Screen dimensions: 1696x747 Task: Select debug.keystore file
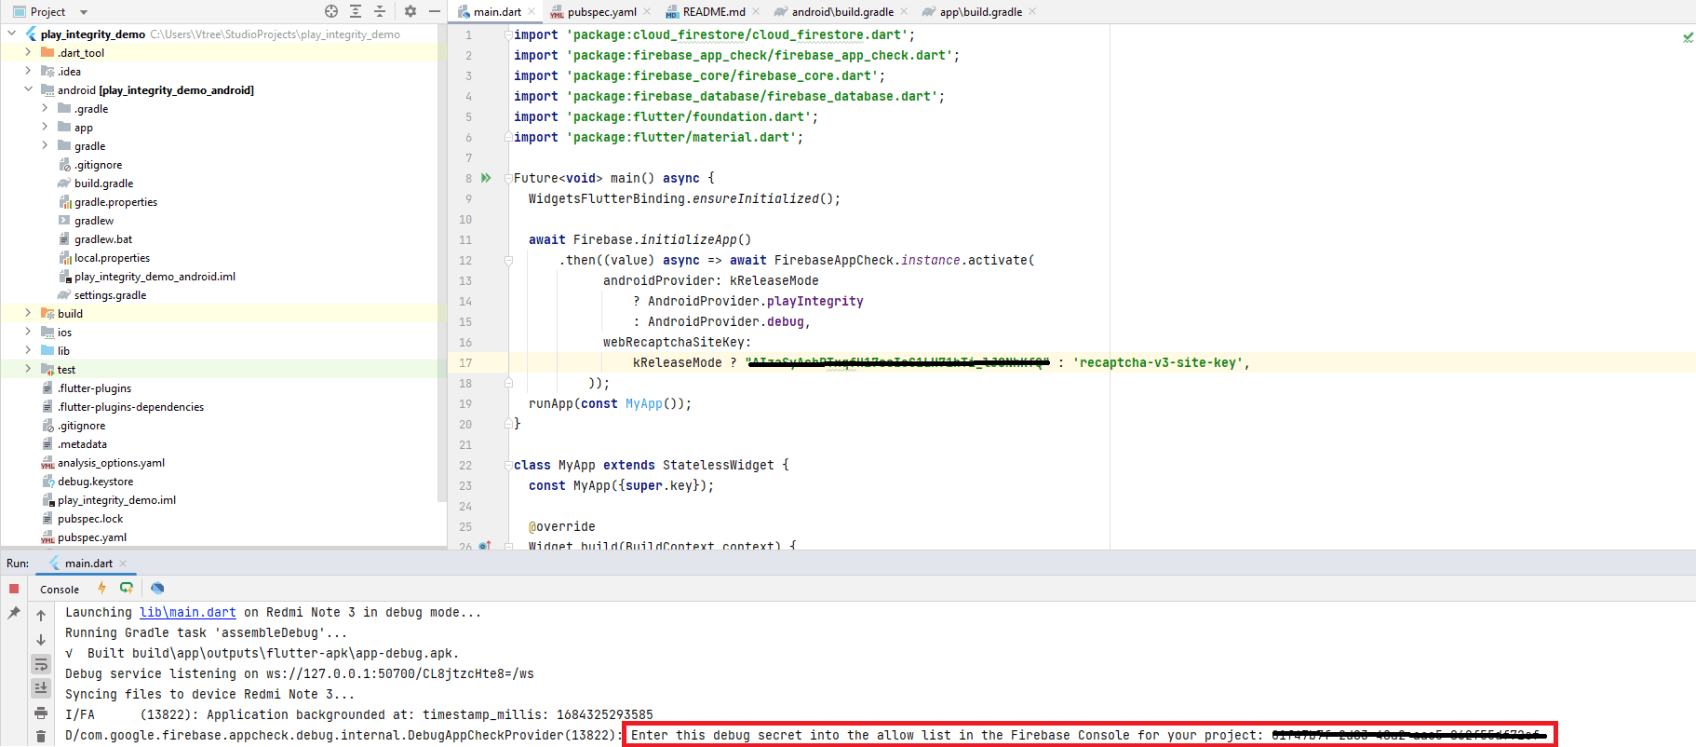(x=95, y=481)
